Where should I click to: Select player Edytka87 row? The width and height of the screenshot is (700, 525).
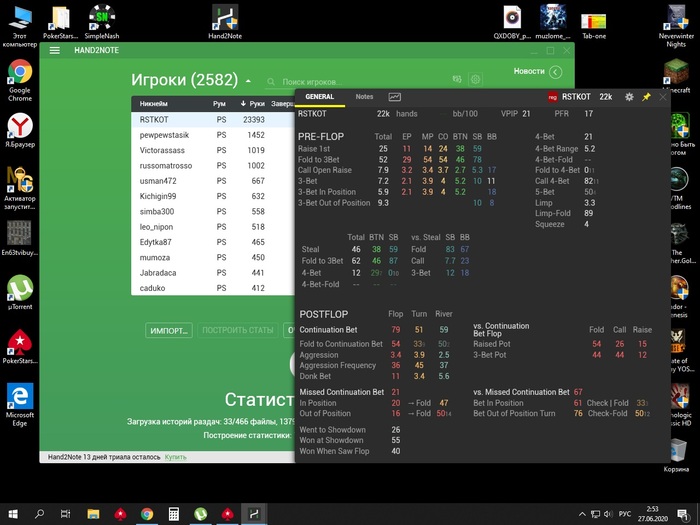pos(213,242)
